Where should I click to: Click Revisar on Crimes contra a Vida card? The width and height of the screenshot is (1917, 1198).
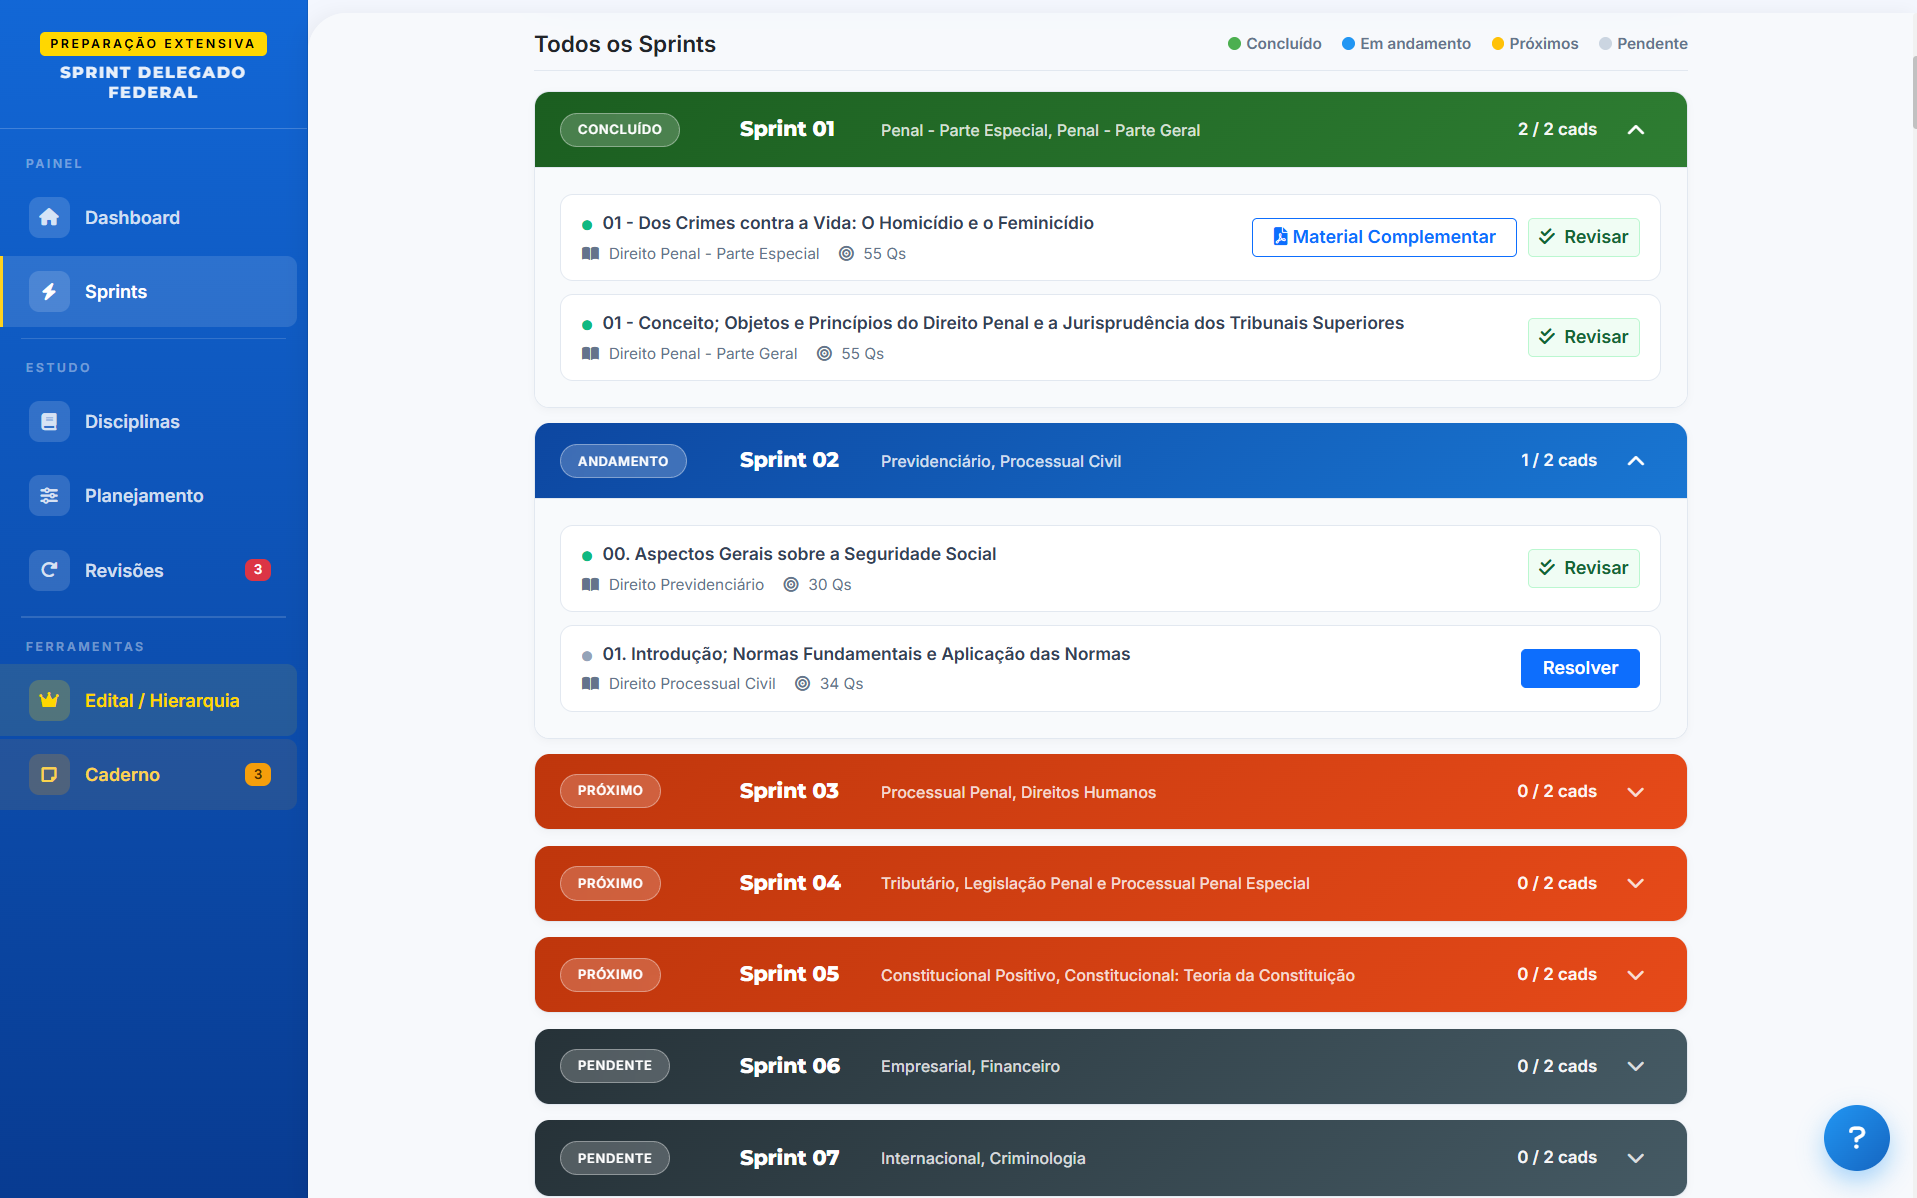click(1583, 237)
